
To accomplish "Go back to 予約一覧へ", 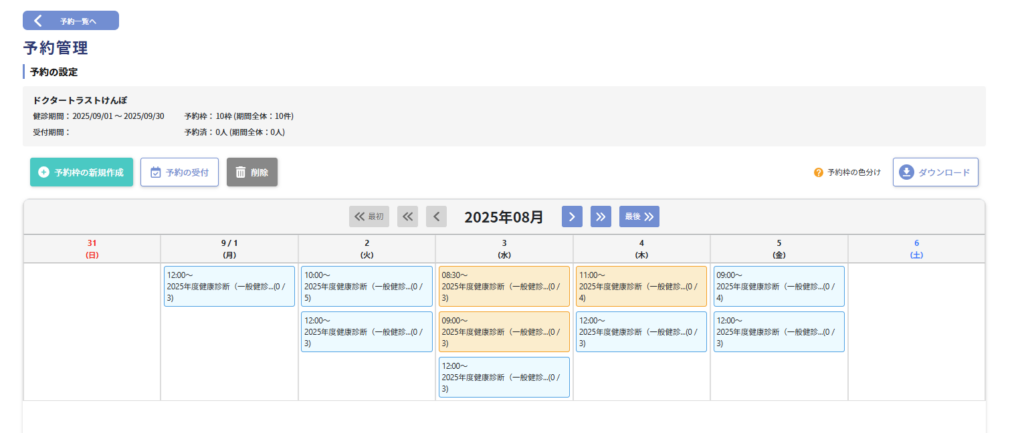I will click(70, 20).
